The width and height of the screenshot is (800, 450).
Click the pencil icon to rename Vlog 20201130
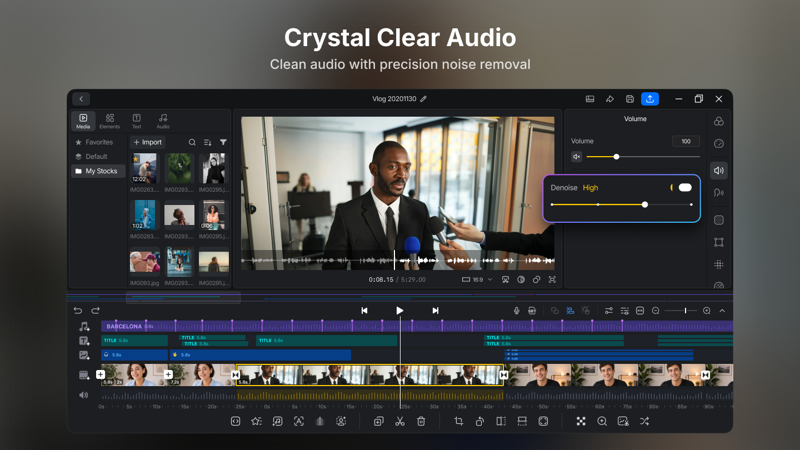pos(423,99)
